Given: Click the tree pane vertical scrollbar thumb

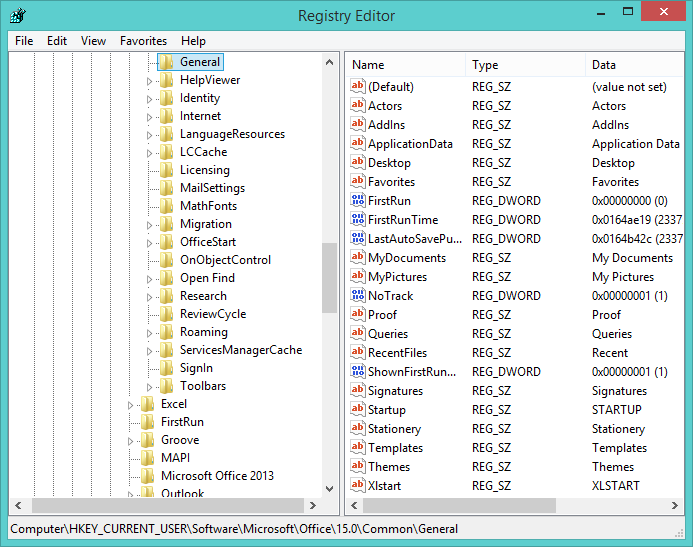Looking at the screenshot, I should [330, 277].
